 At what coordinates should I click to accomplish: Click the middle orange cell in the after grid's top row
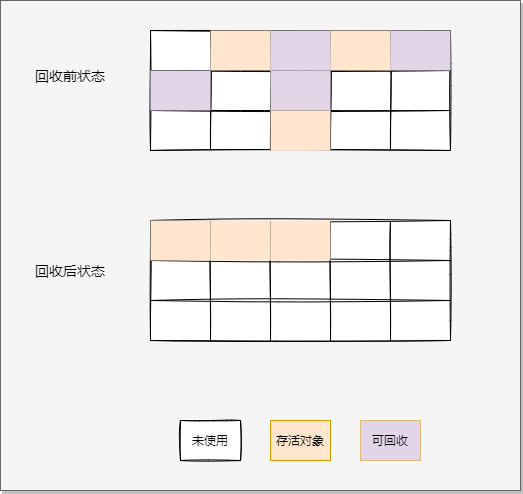(x=240, y=240)
